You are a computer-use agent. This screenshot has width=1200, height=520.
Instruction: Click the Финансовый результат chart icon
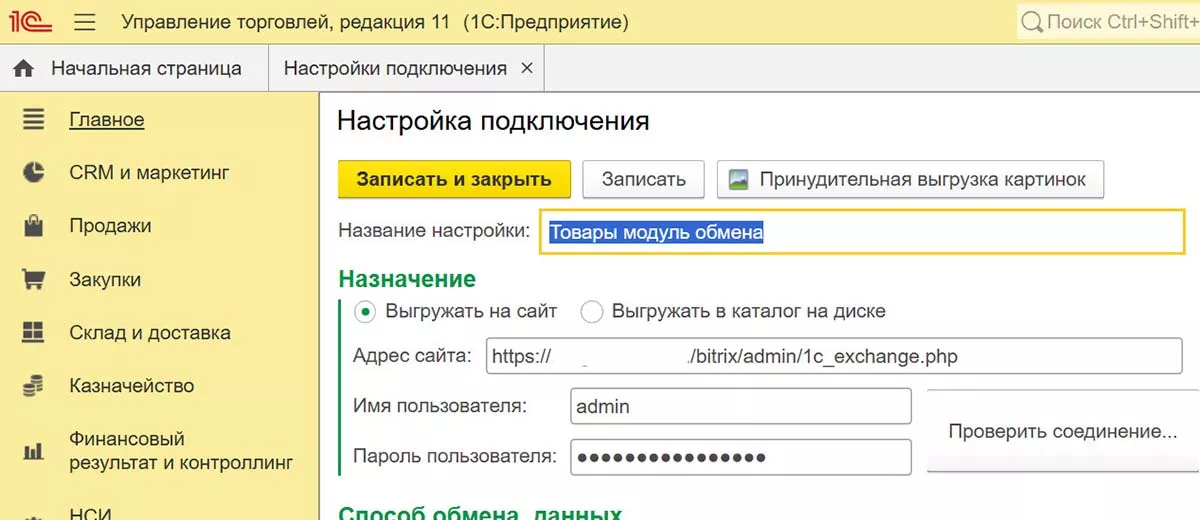tap(34, 451)
